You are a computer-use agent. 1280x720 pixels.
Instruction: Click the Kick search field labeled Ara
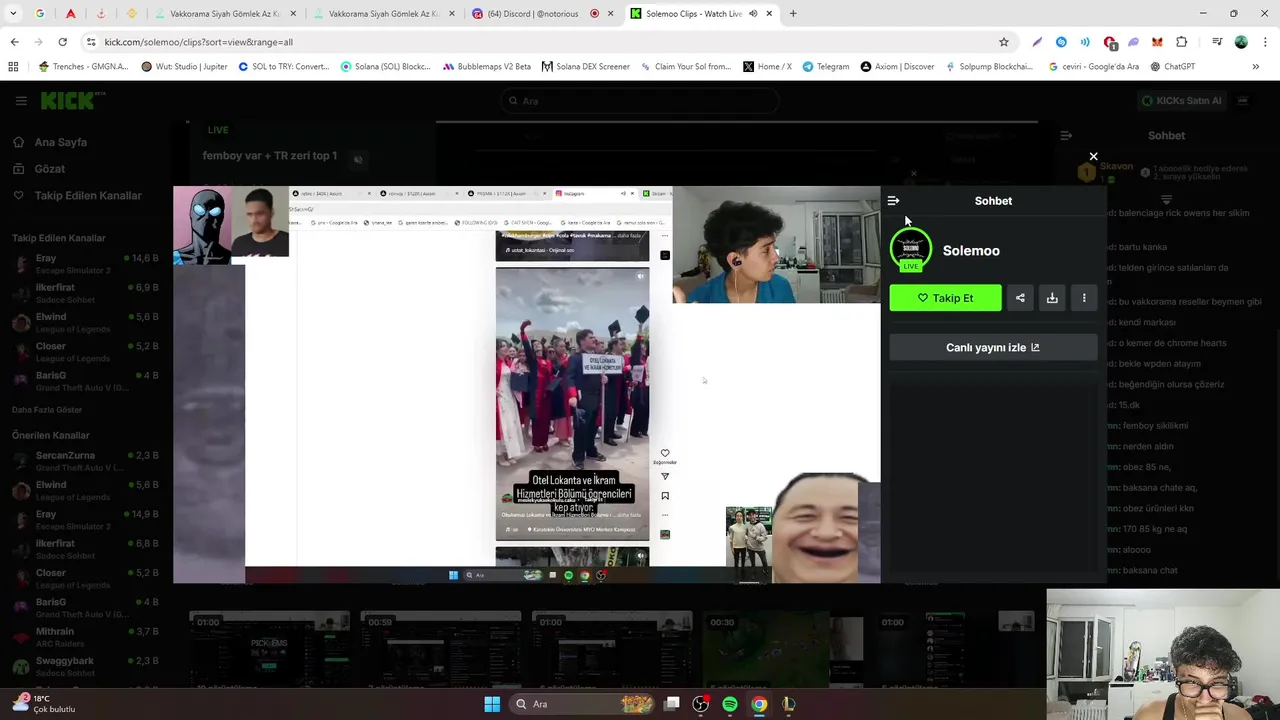[640, 101]
